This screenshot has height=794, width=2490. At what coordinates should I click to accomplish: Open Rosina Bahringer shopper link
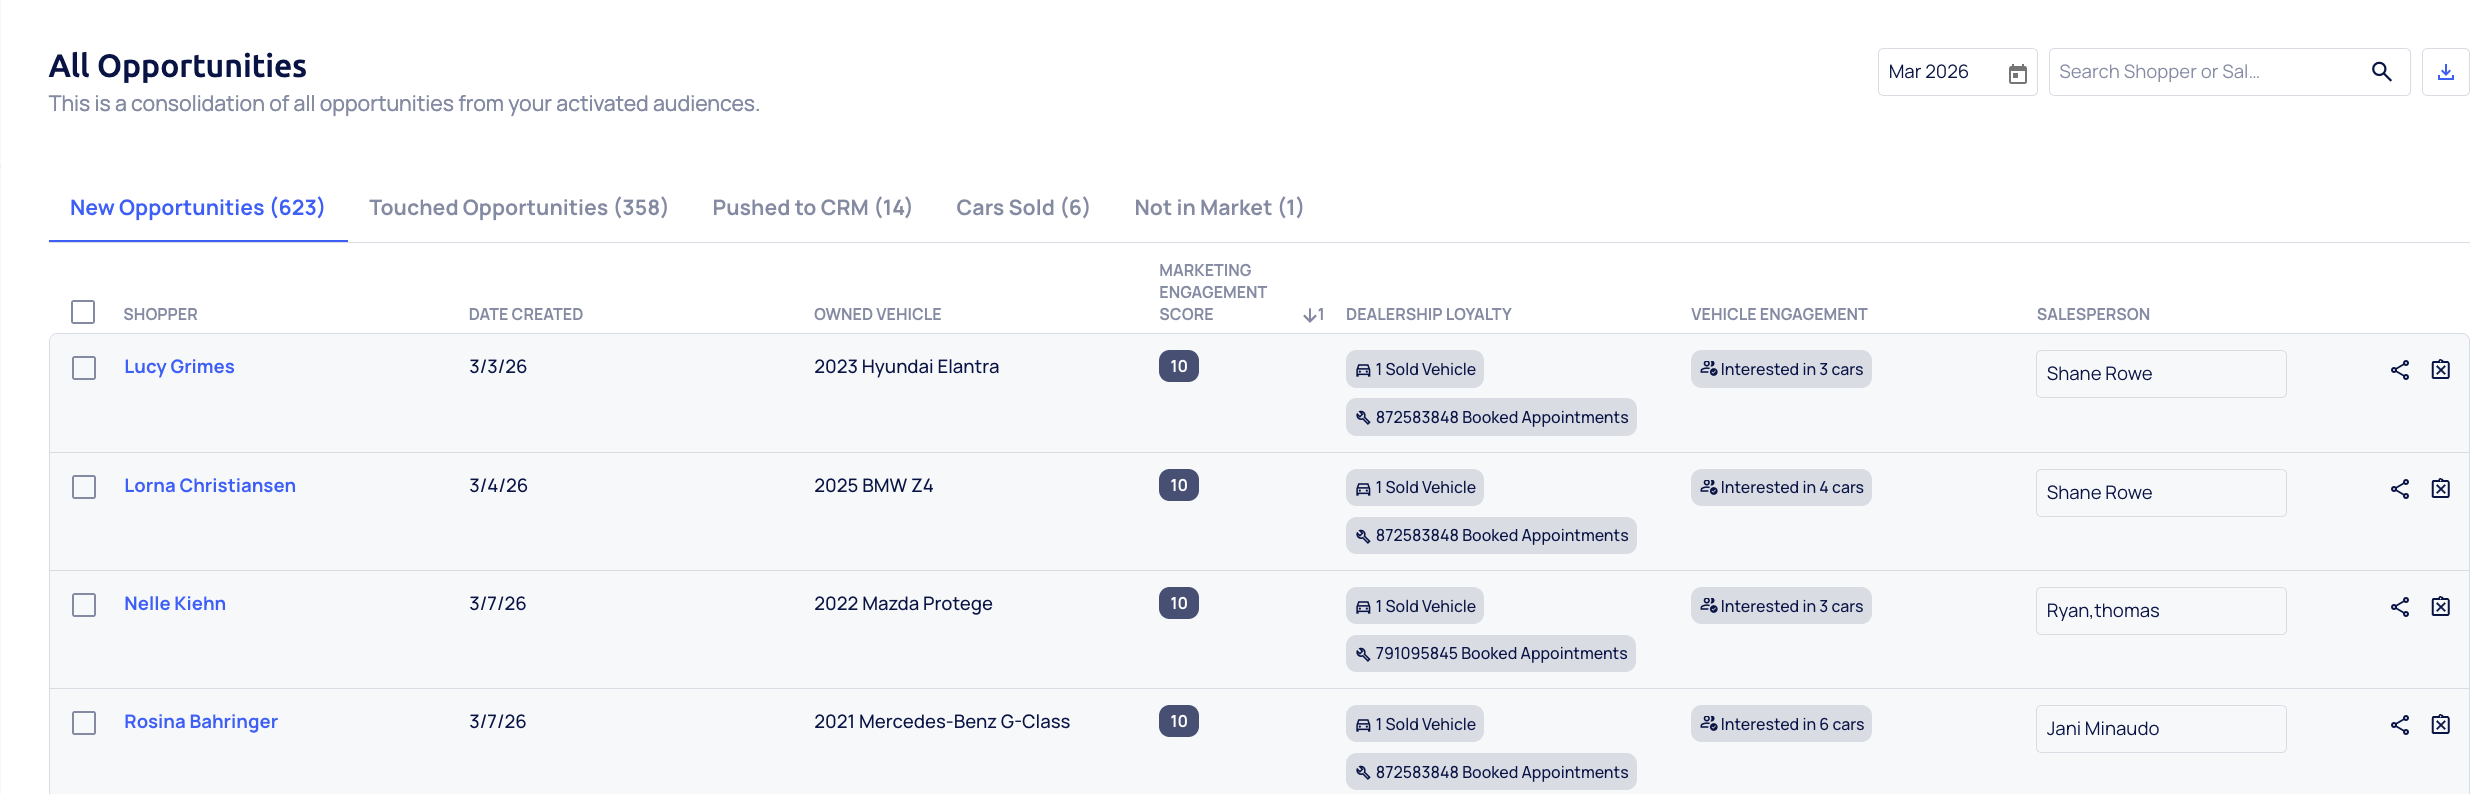[x=201, y=722]
